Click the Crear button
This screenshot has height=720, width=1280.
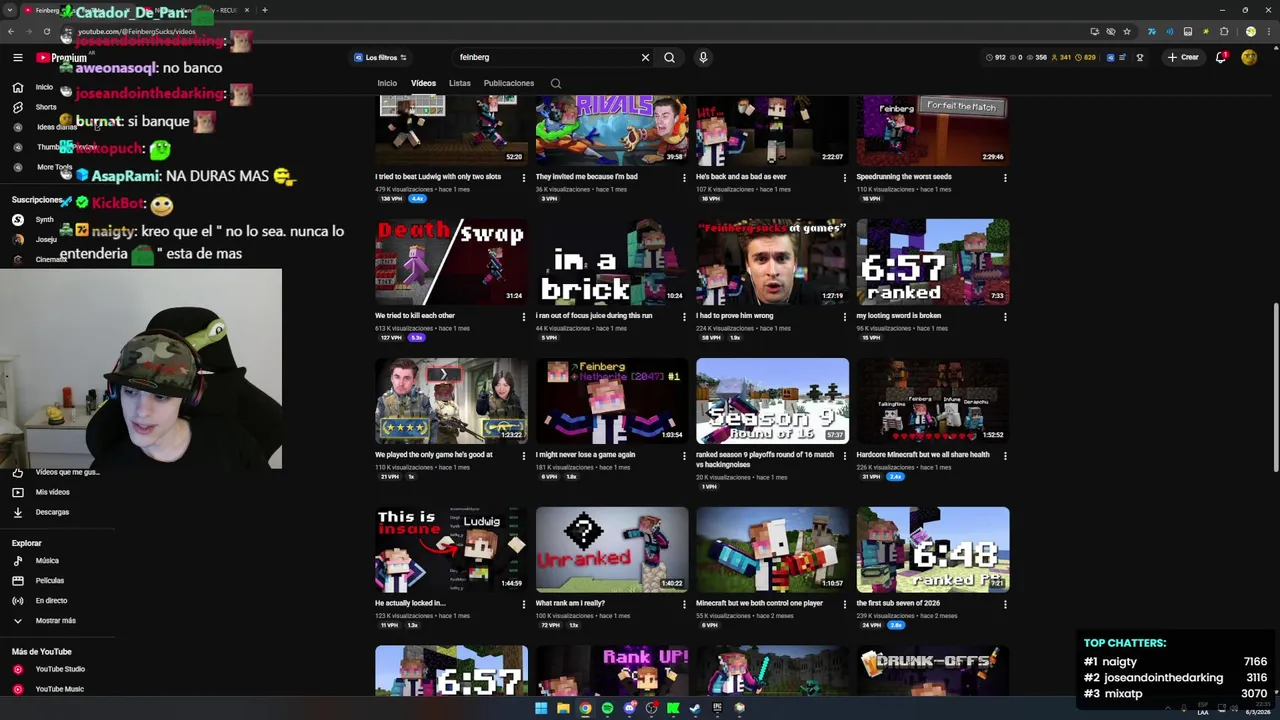click(1183, 58)
